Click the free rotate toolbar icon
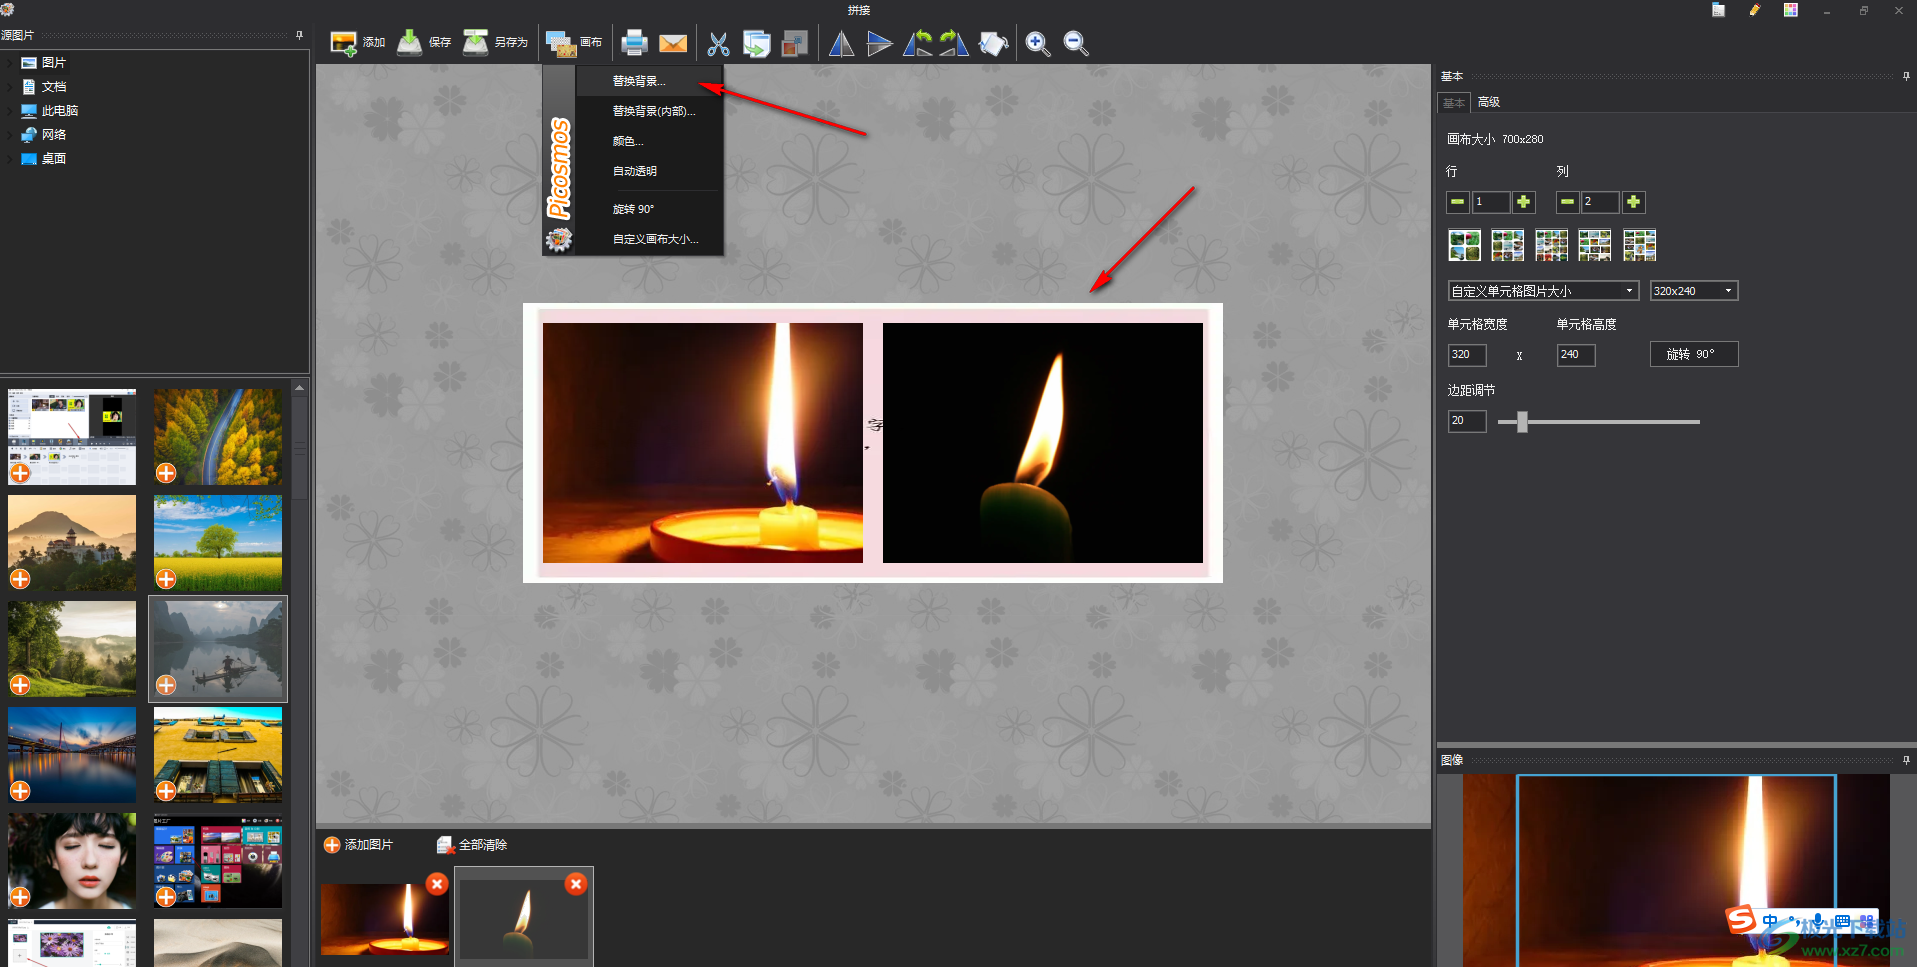The image size is (1917, 967). pyautogui.click(x=993, y=43)
